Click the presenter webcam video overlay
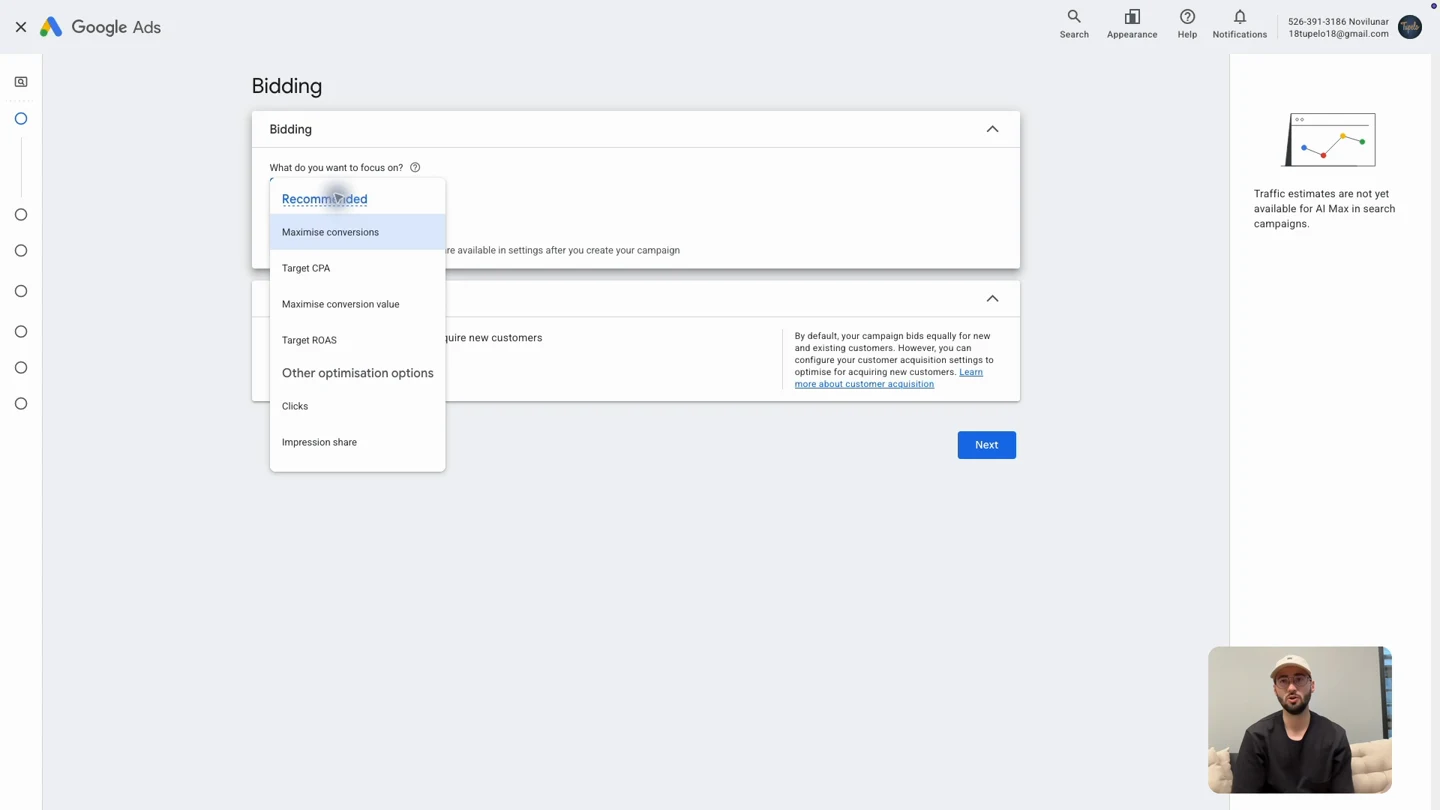Screen dimensions: 1440x810 coord(1300,720)
